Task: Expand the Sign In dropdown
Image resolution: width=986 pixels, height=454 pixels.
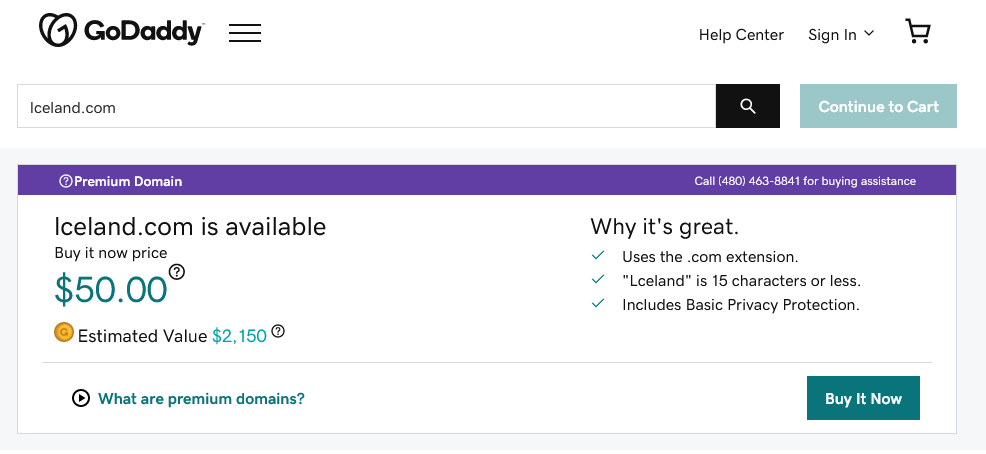Action: pyautogui.click(x=841, y=35)
